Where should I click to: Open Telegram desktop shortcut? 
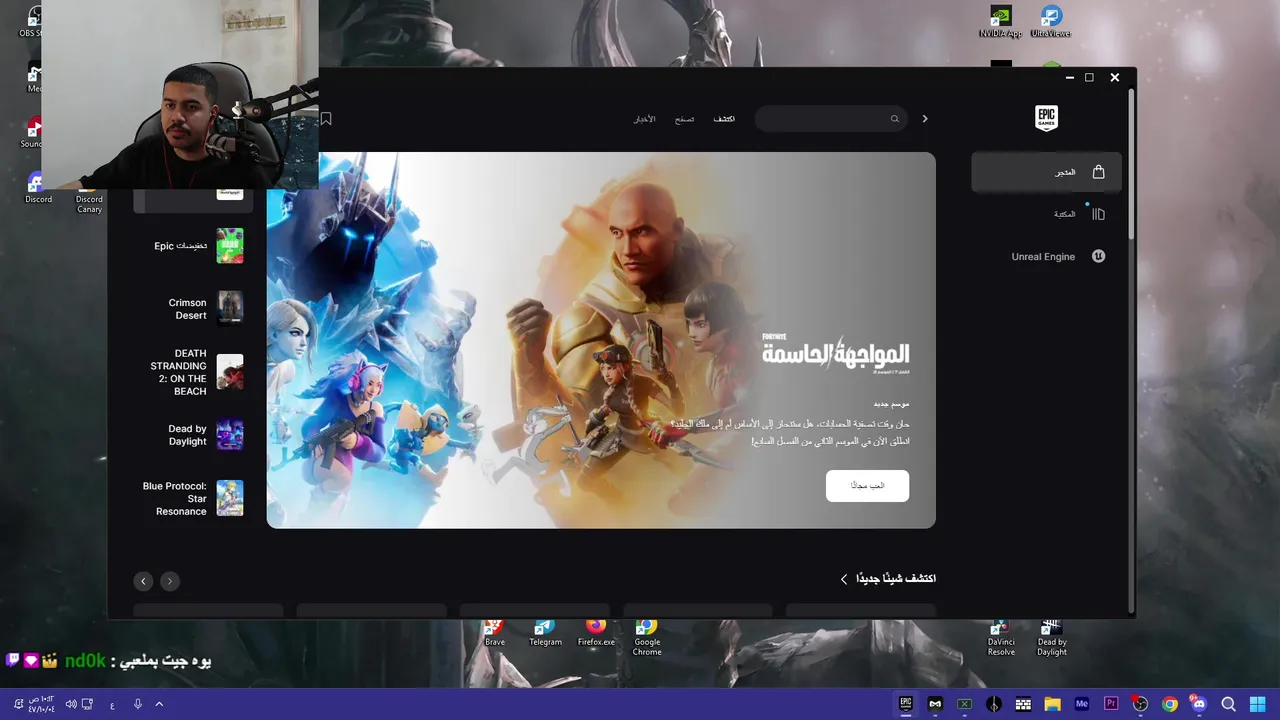tap(545, 634)
